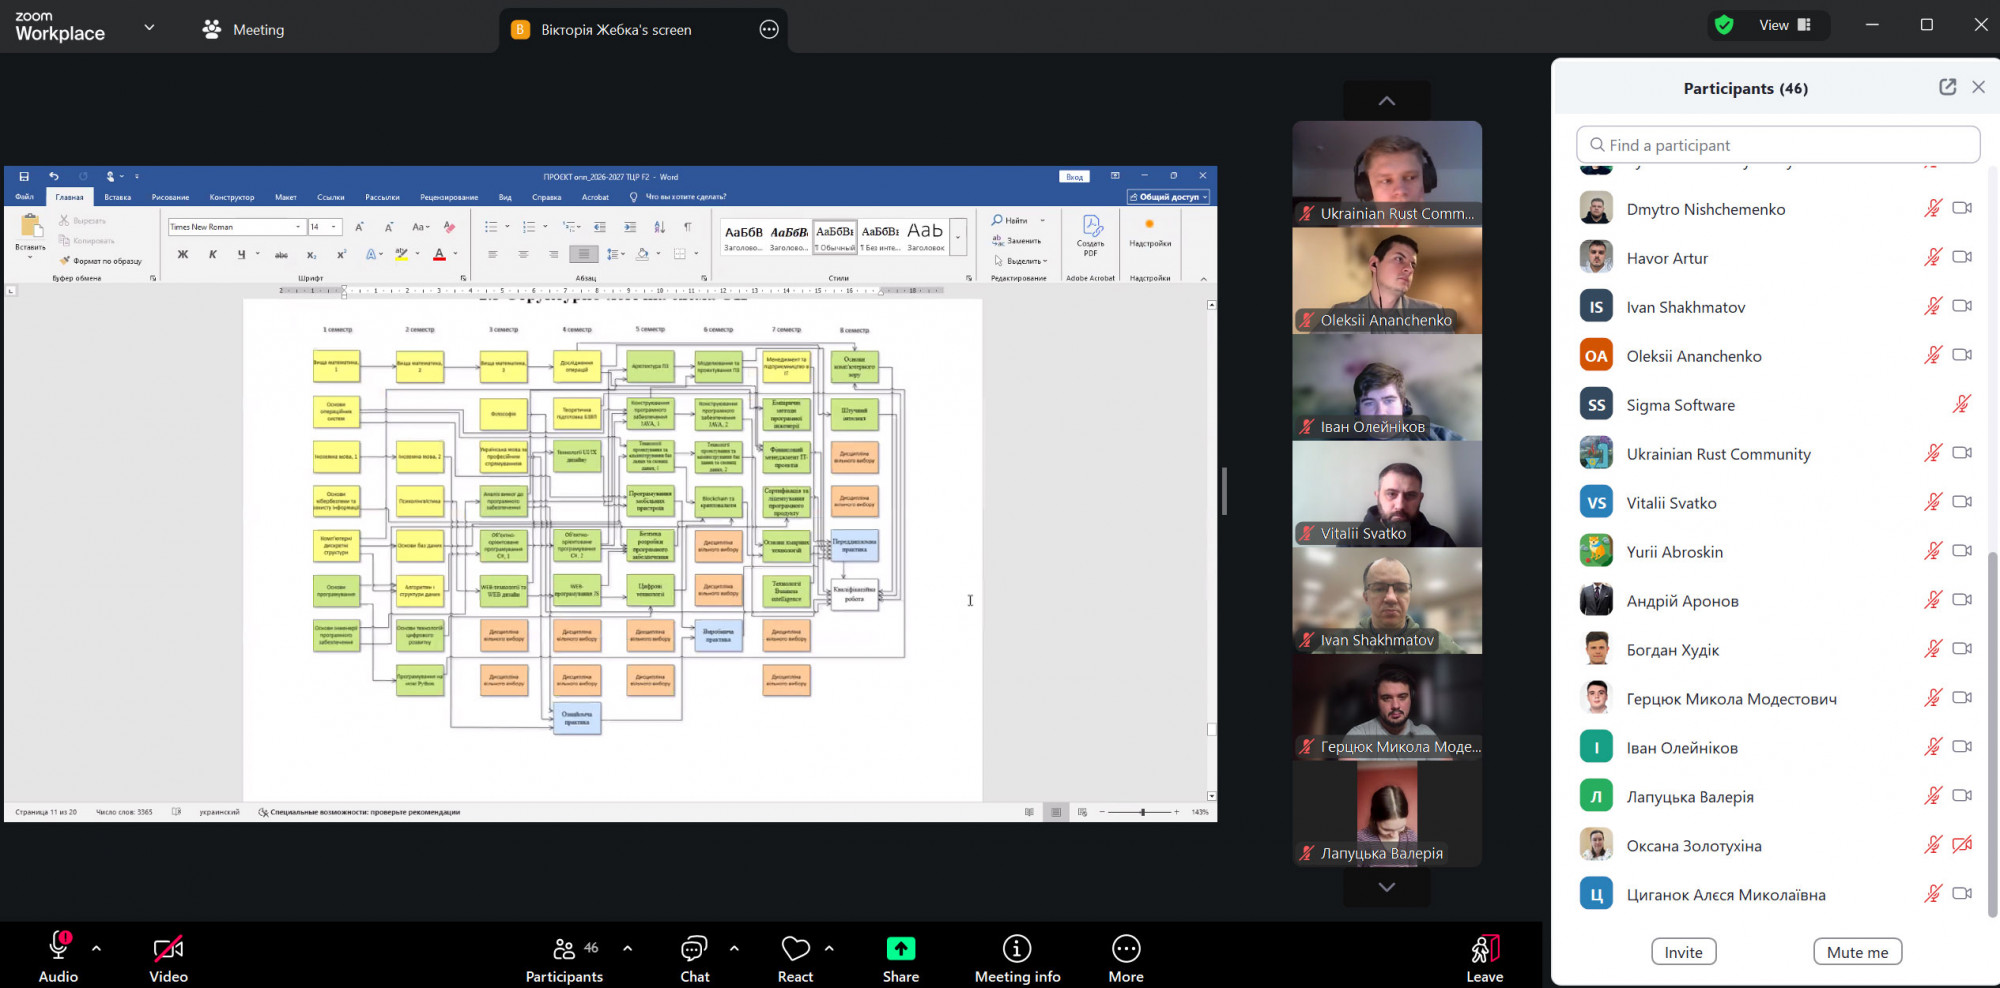Click the React heart icon
Viewport: 2000px width, 988px height.
[x=795, y=949]
